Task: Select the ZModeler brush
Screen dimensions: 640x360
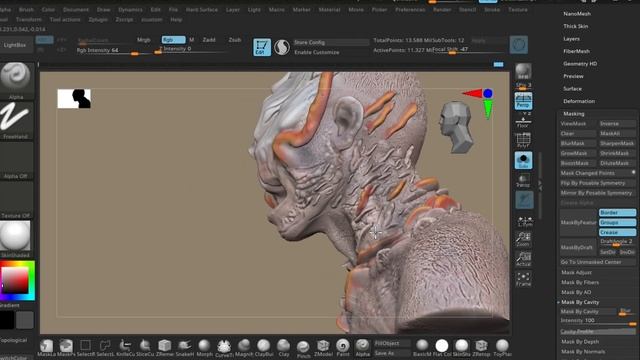Action: point(323,348)
